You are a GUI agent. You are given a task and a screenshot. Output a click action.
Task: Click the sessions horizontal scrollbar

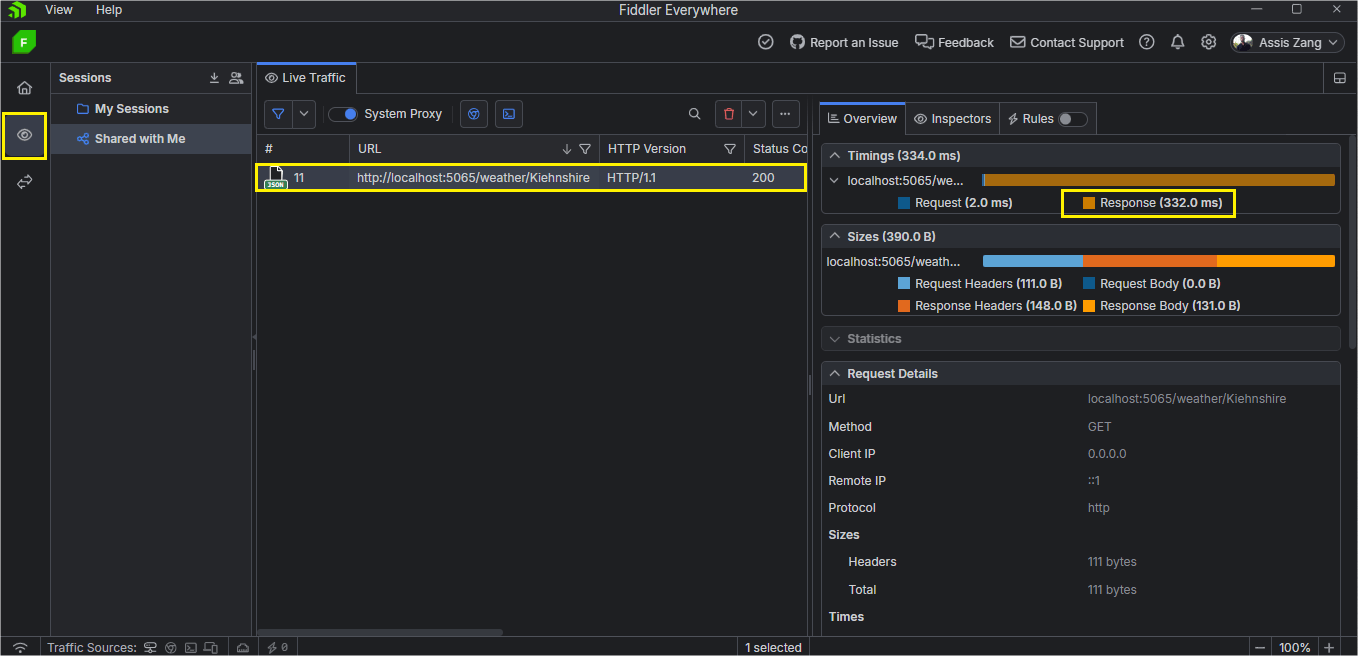(x=380, y=633)
